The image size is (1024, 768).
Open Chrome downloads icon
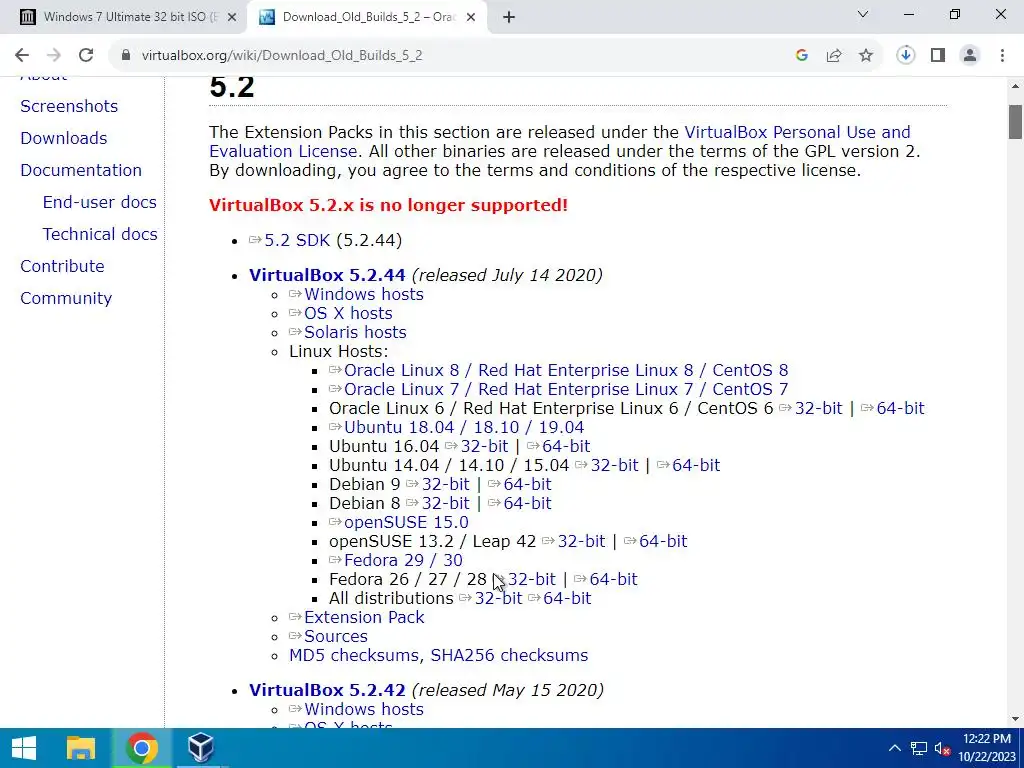[x=906, y=56]
